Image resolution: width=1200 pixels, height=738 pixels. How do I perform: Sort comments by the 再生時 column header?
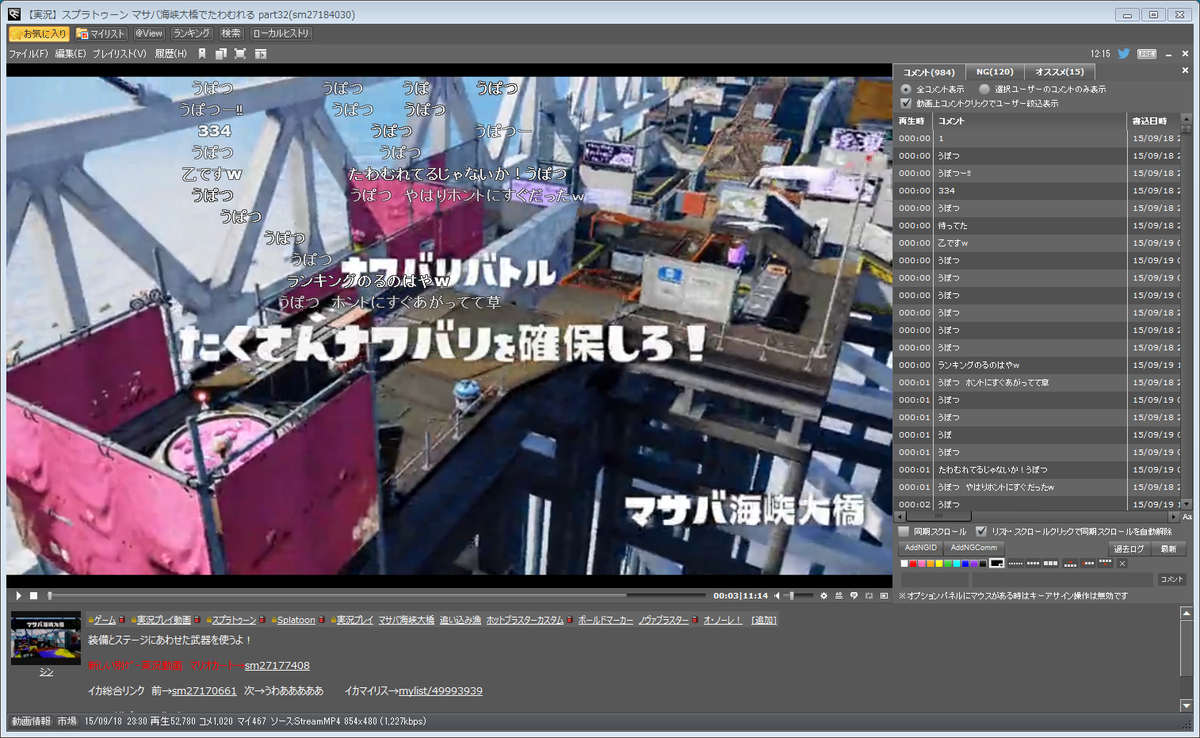[912, 120]
